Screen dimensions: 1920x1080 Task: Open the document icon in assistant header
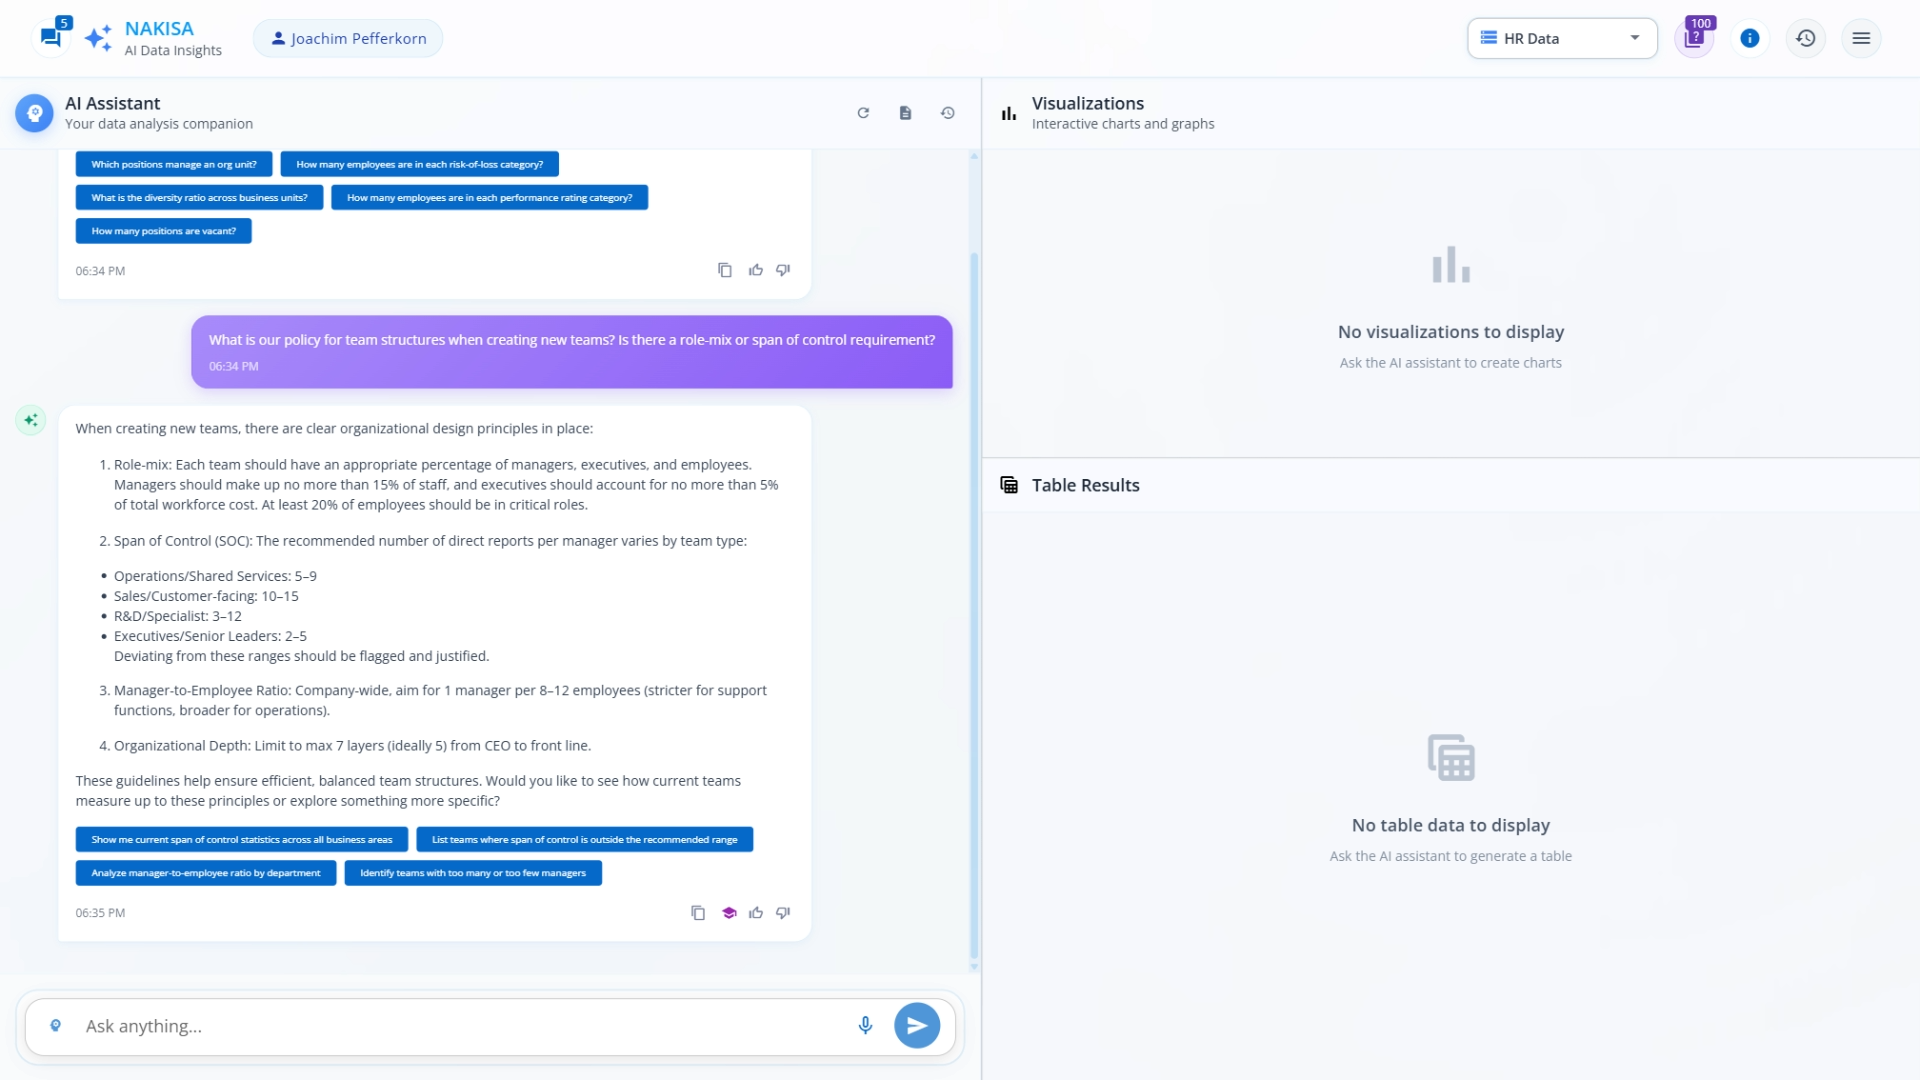905,113
